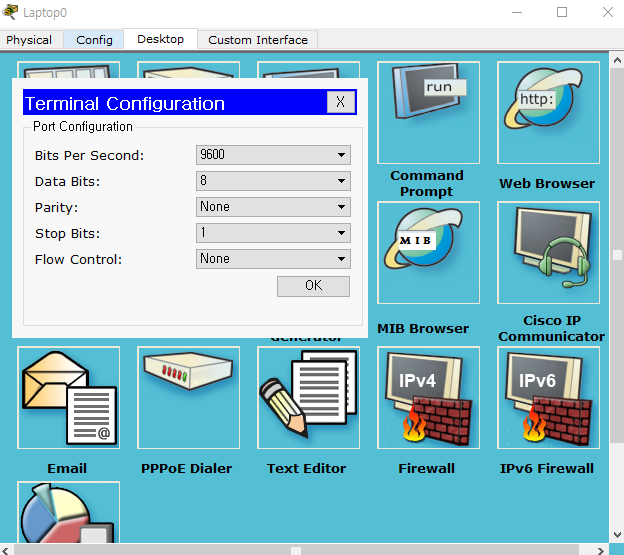Screen dimensions: 624x555
Task: Expand the Flow Control dropdown
Action: click(273, 259)
